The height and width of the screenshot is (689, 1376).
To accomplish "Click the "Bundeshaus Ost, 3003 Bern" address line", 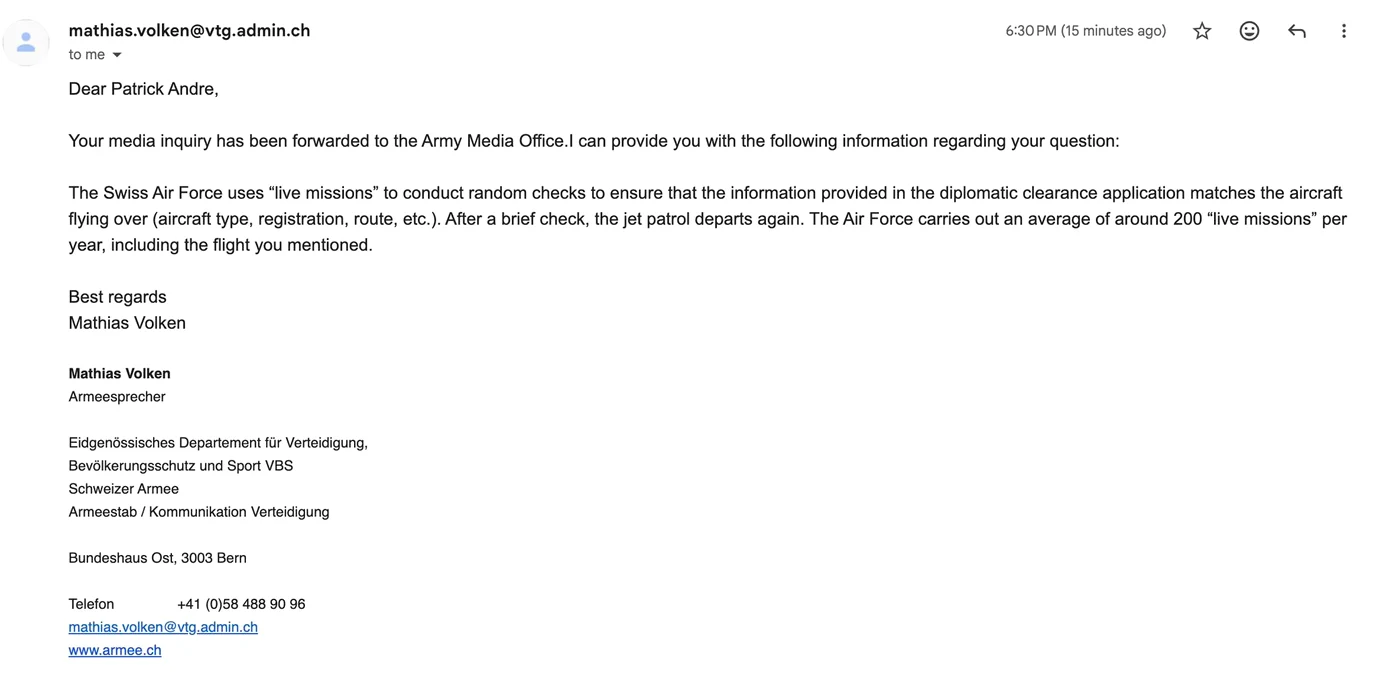I will click(157, 558).
